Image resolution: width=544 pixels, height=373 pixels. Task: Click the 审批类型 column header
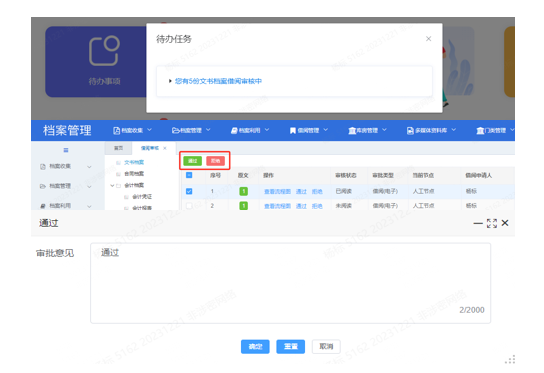pos(383,176)
